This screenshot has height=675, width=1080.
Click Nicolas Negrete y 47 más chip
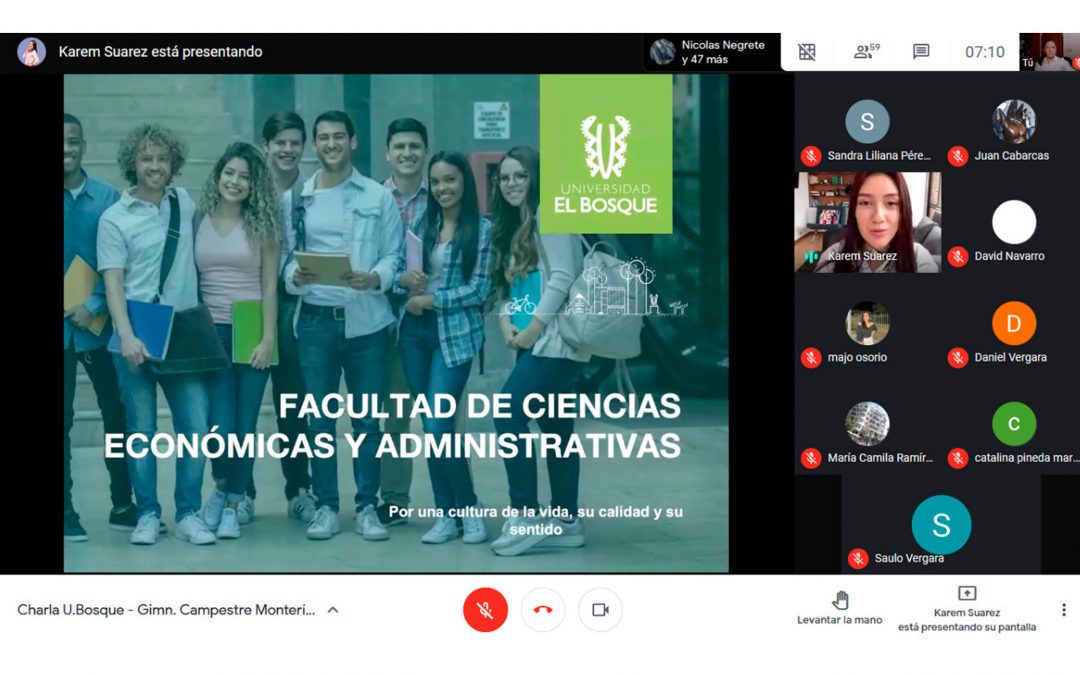(712, 52)
